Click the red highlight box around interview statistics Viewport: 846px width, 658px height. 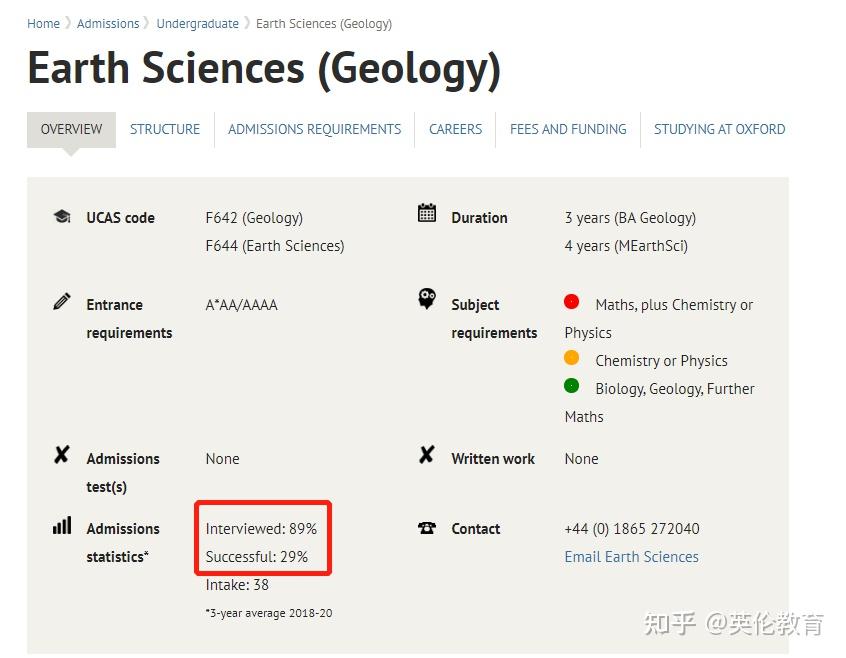coord(263,538)
